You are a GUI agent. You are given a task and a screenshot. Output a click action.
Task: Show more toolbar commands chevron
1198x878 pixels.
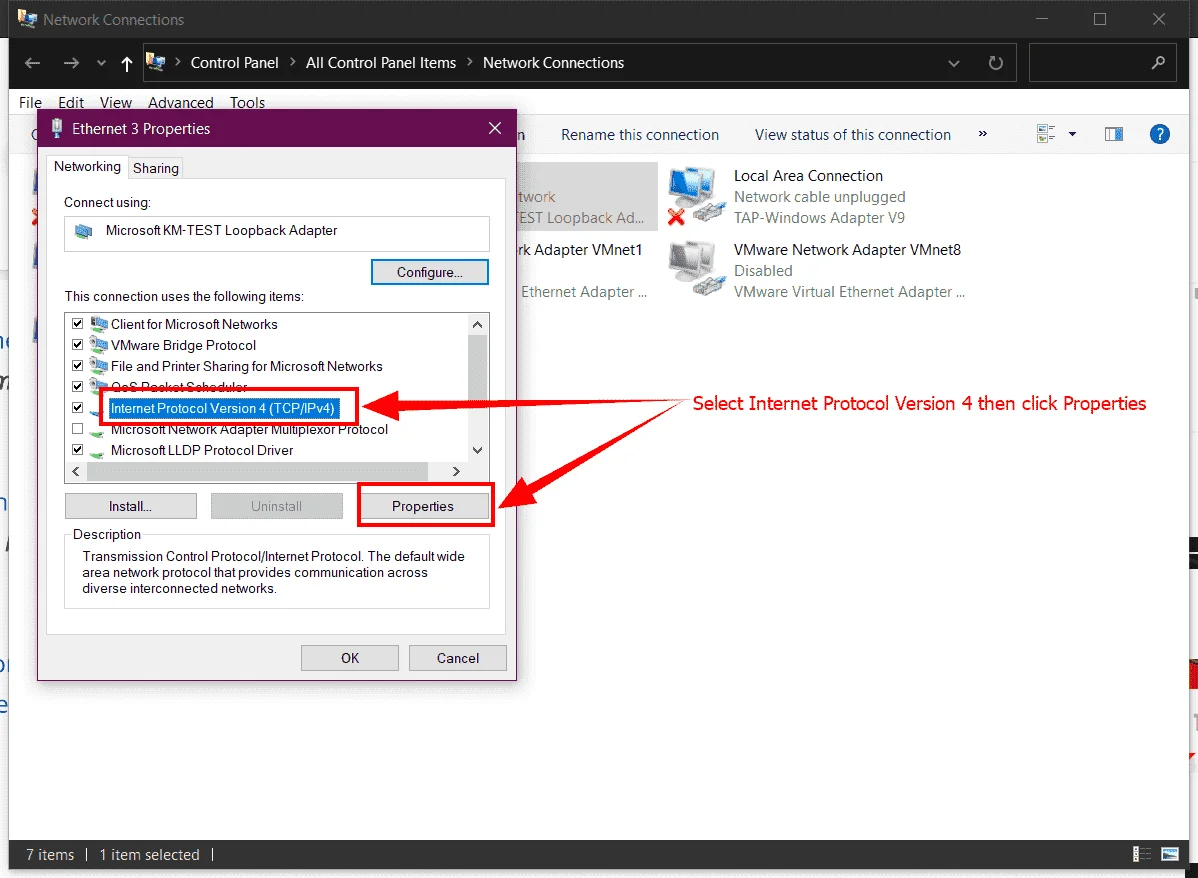coord(983,134)
